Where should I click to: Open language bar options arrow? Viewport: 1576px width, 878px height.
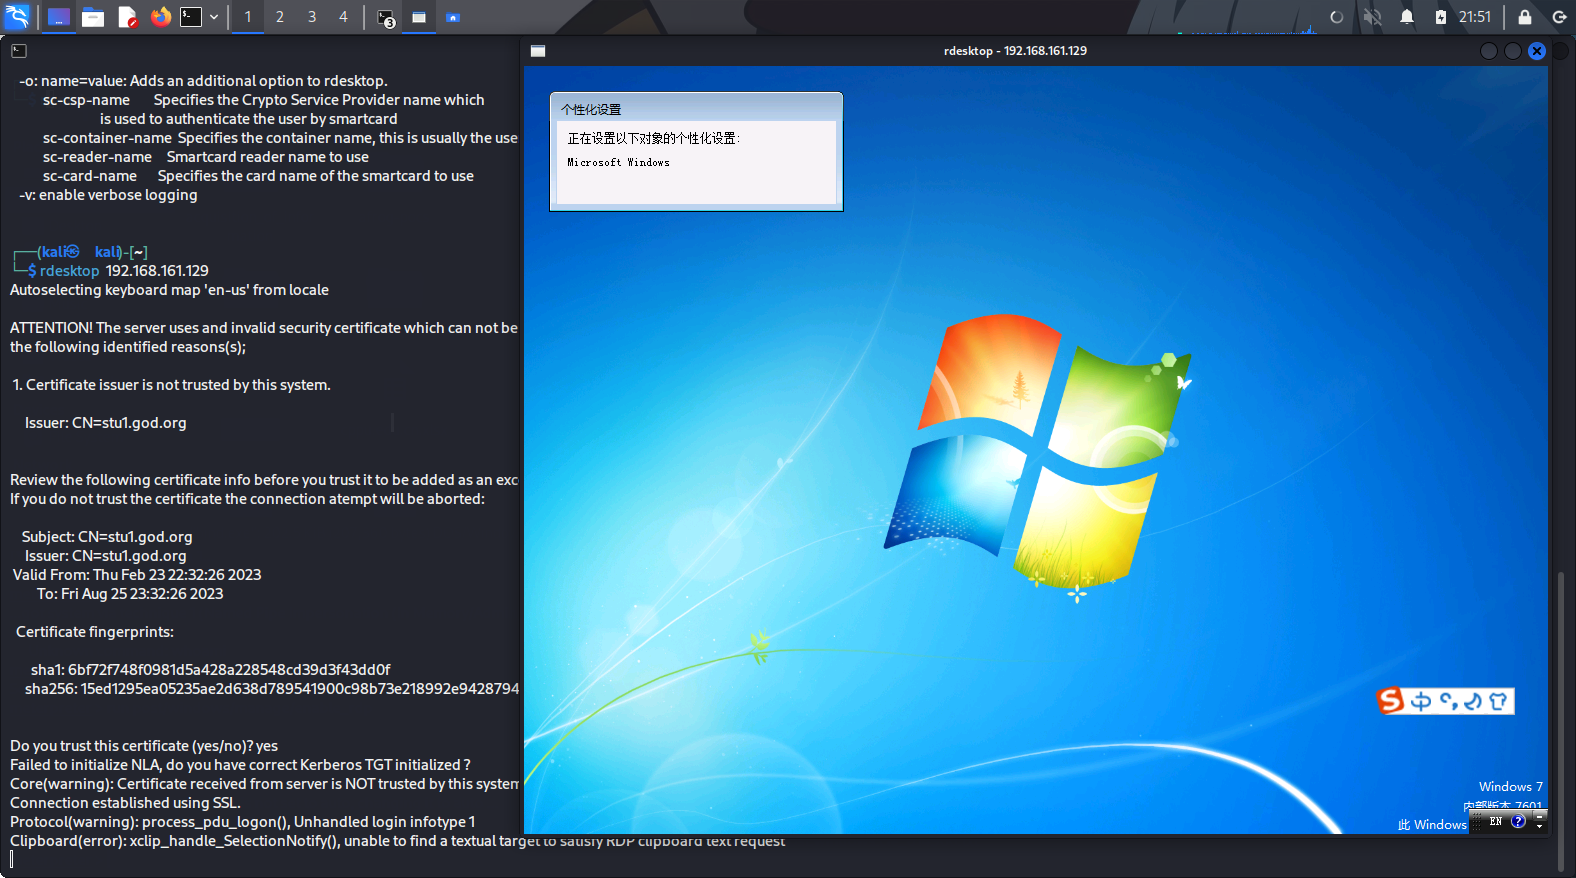[x=1540, y=827]
